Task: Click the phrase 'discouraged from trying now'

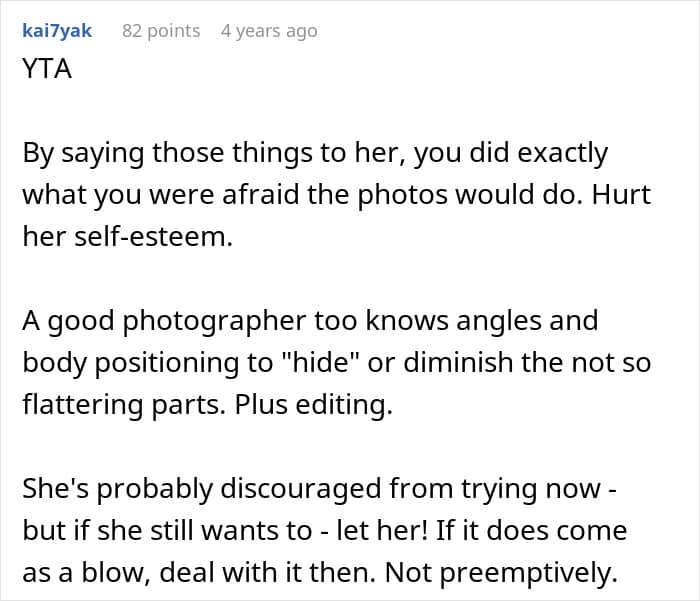Action: [x=411, y=488]
